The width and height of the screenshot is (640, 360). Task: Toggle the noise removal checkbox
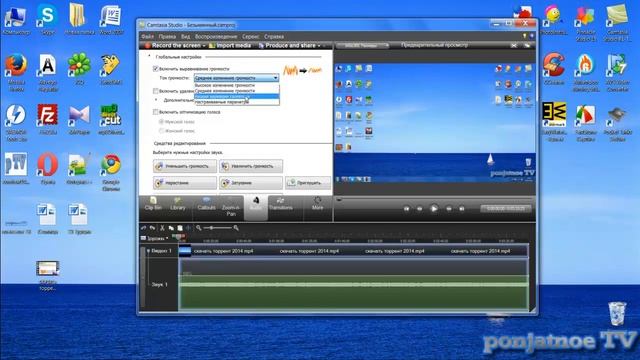click(156, 91)
